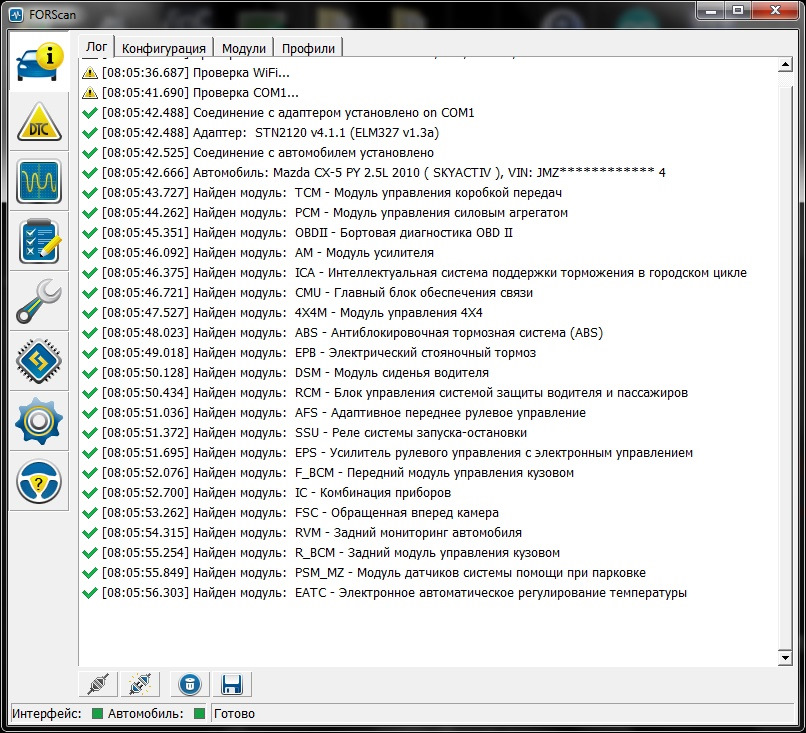The height and width of the screenshot is (733, 806).
Task: Minimize the FORScan window
Action: coord(711,11)
